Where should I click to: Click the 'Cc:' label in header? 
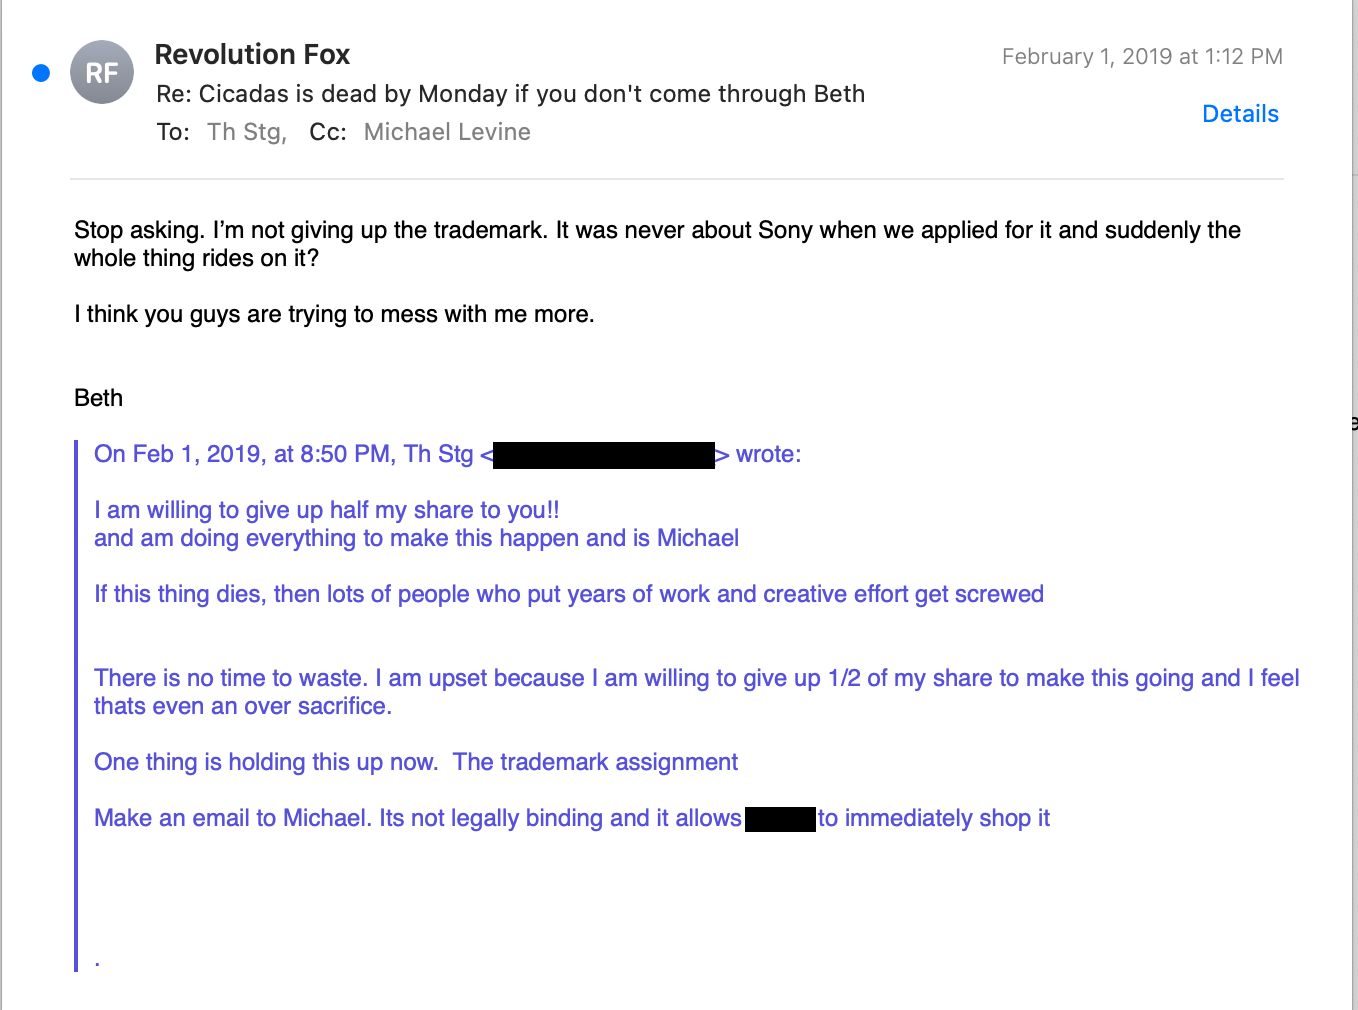(328, 132)
